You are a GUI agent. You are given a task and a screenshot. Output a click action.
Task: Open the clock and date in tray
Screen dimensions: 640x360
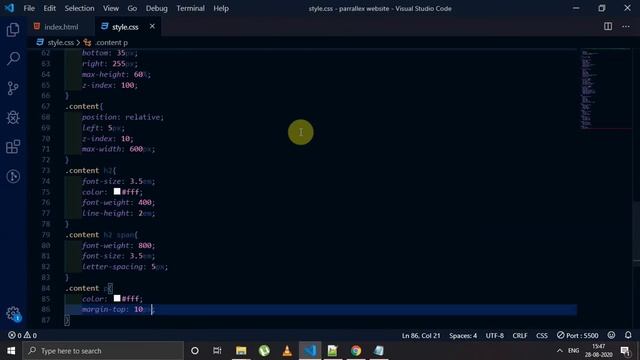598,351
